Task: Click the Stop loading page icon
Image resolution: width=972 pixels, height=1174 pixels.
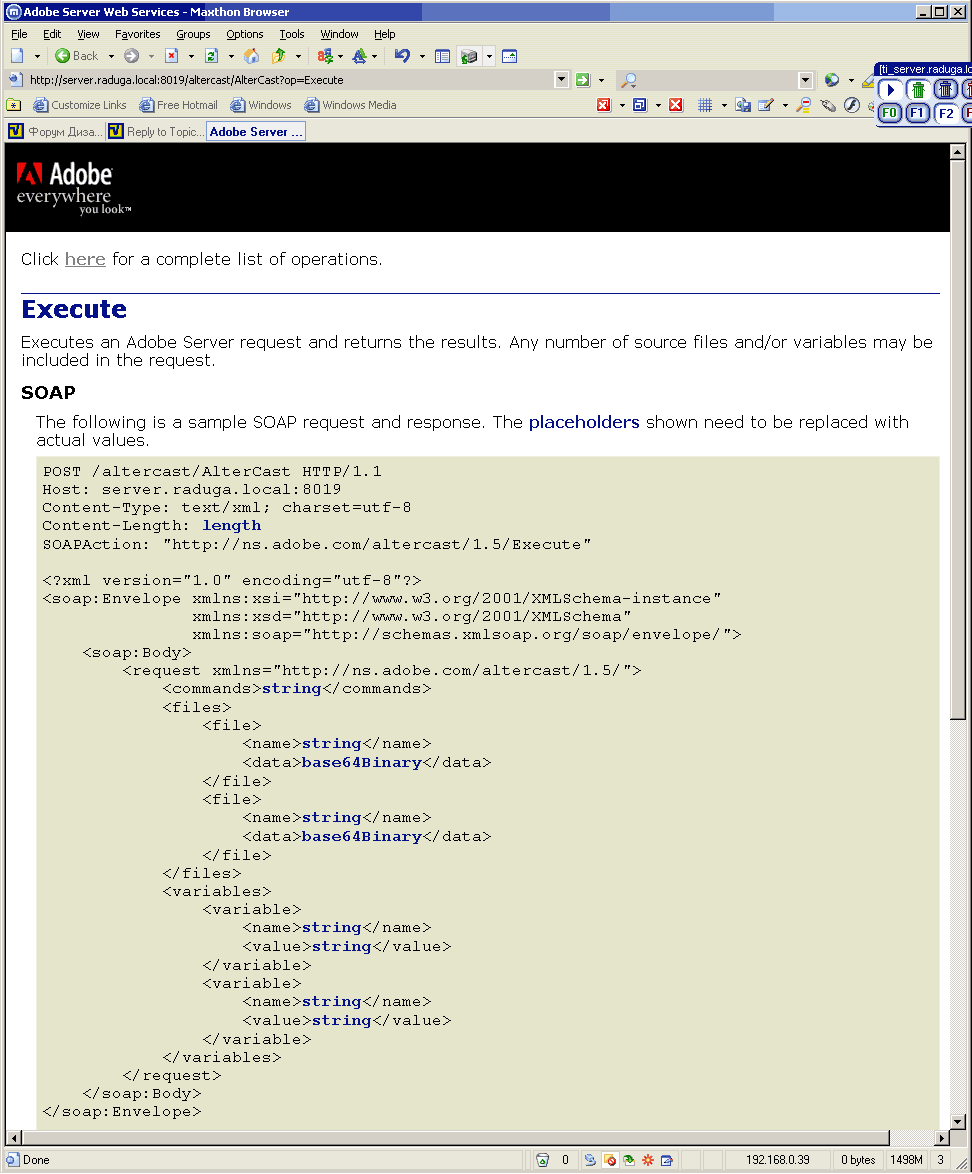Action: pos(171,56)
